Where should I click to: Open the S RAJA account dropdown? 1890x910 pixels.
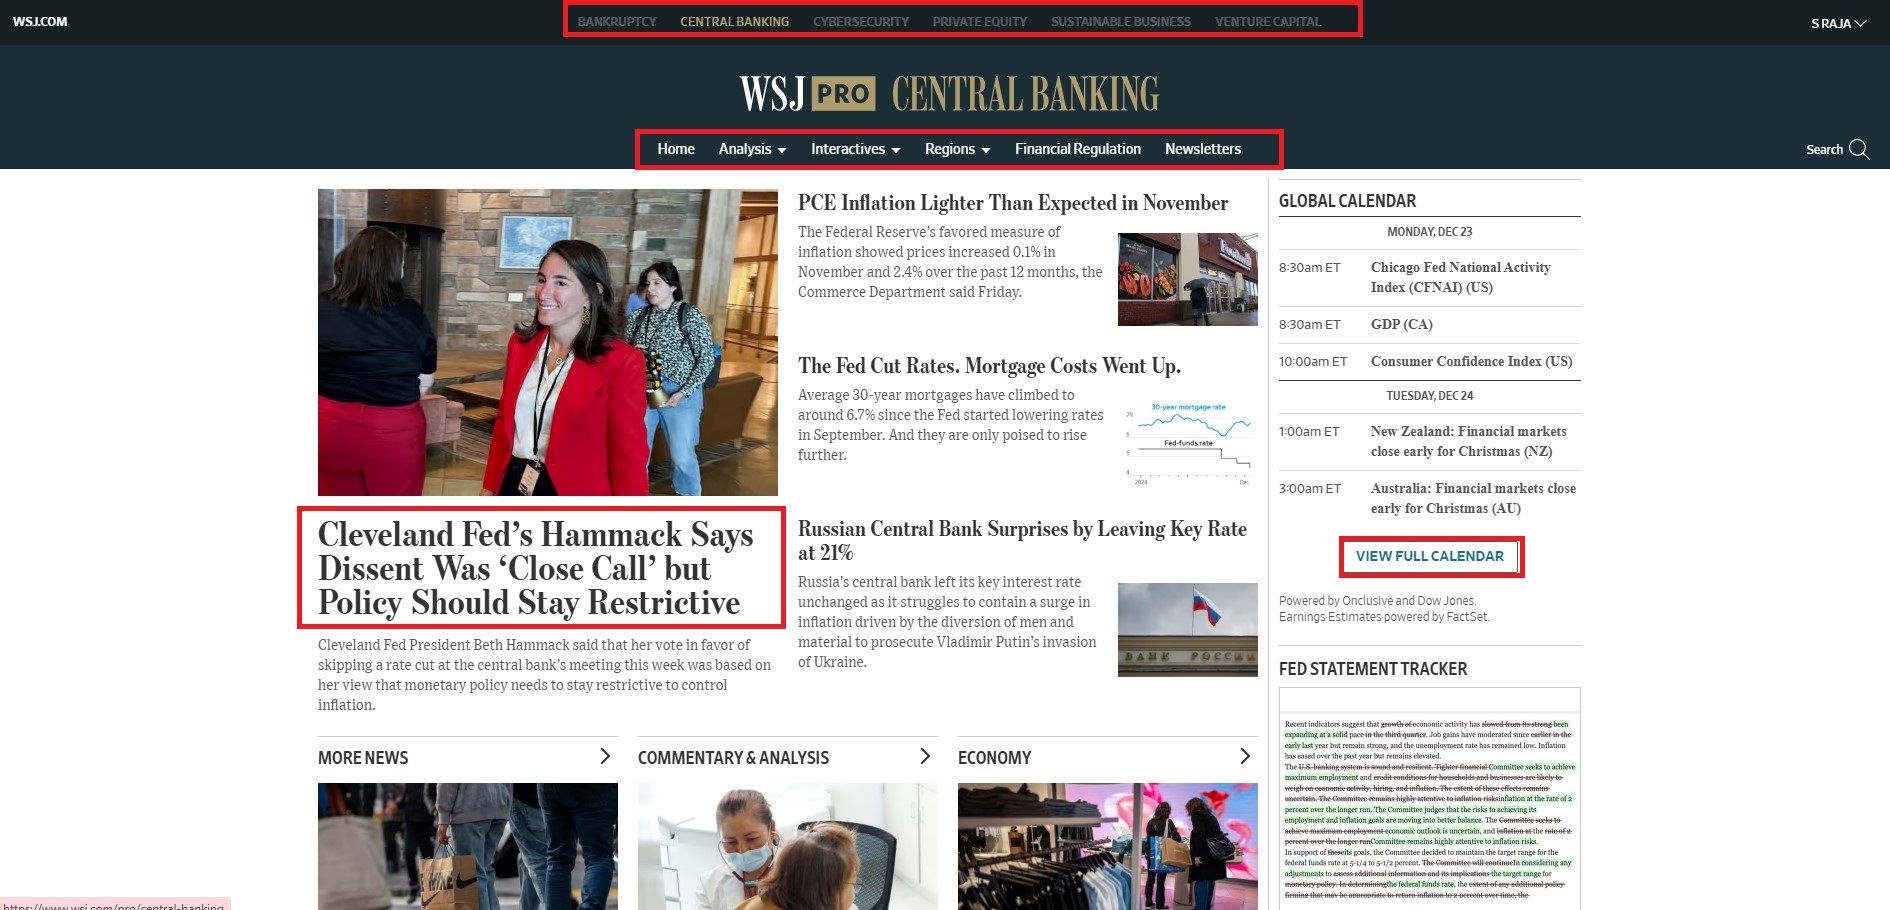click(x=1838, y=23)
